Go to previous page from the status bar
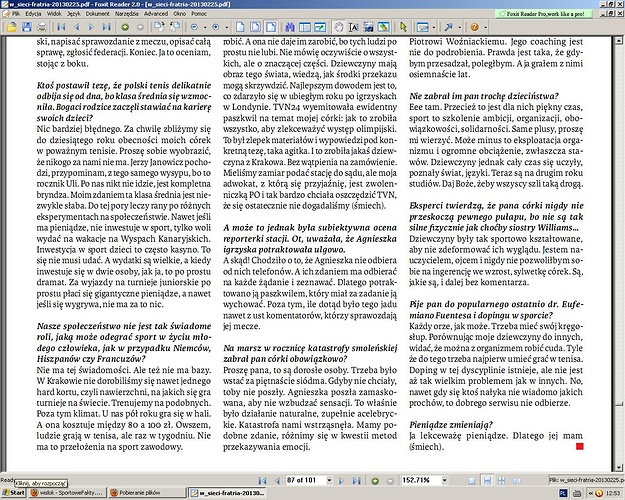 click(277, 481)
